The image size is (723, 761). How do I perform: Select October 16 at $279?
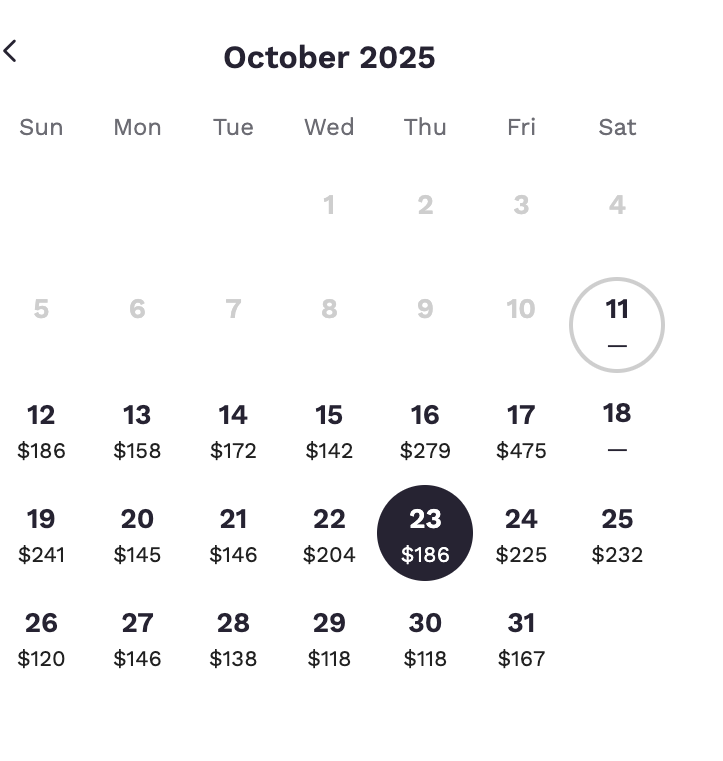click(425, 430)
